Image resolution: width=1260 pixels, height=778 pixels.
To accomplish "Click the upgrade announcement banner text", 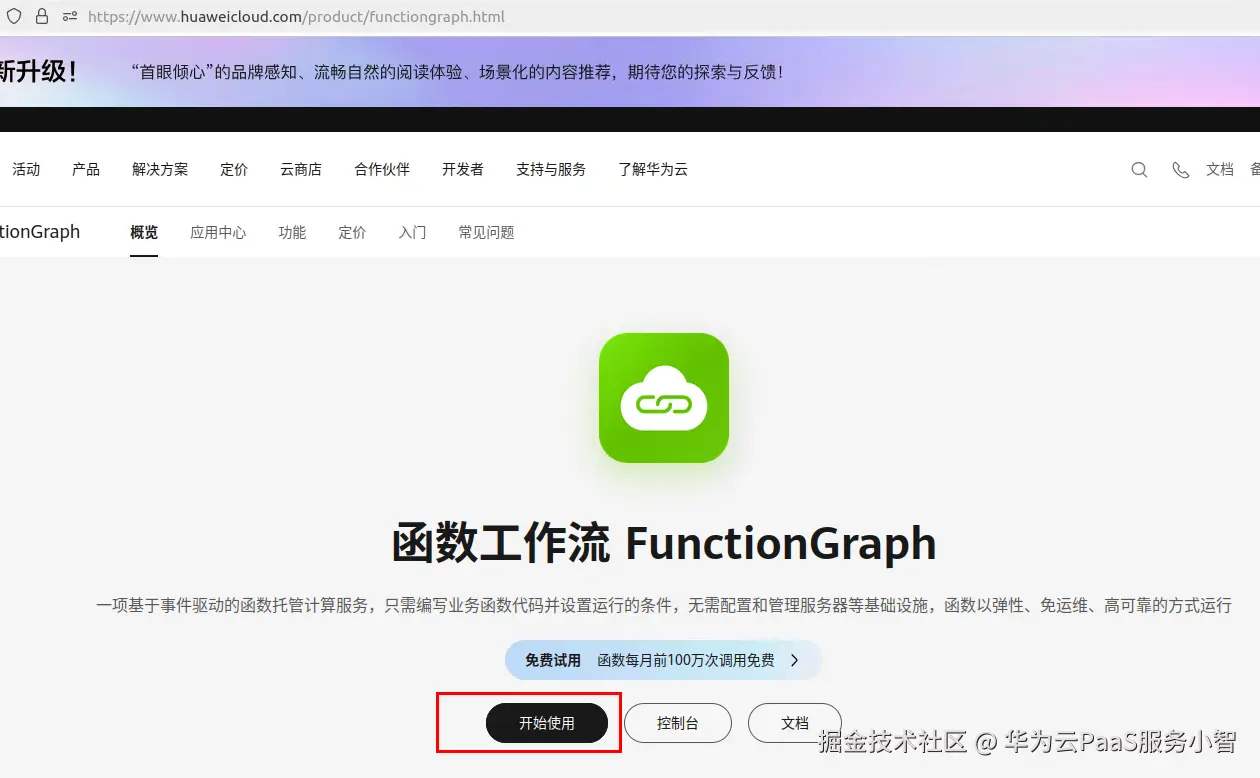I will click(x=457, y=72).
